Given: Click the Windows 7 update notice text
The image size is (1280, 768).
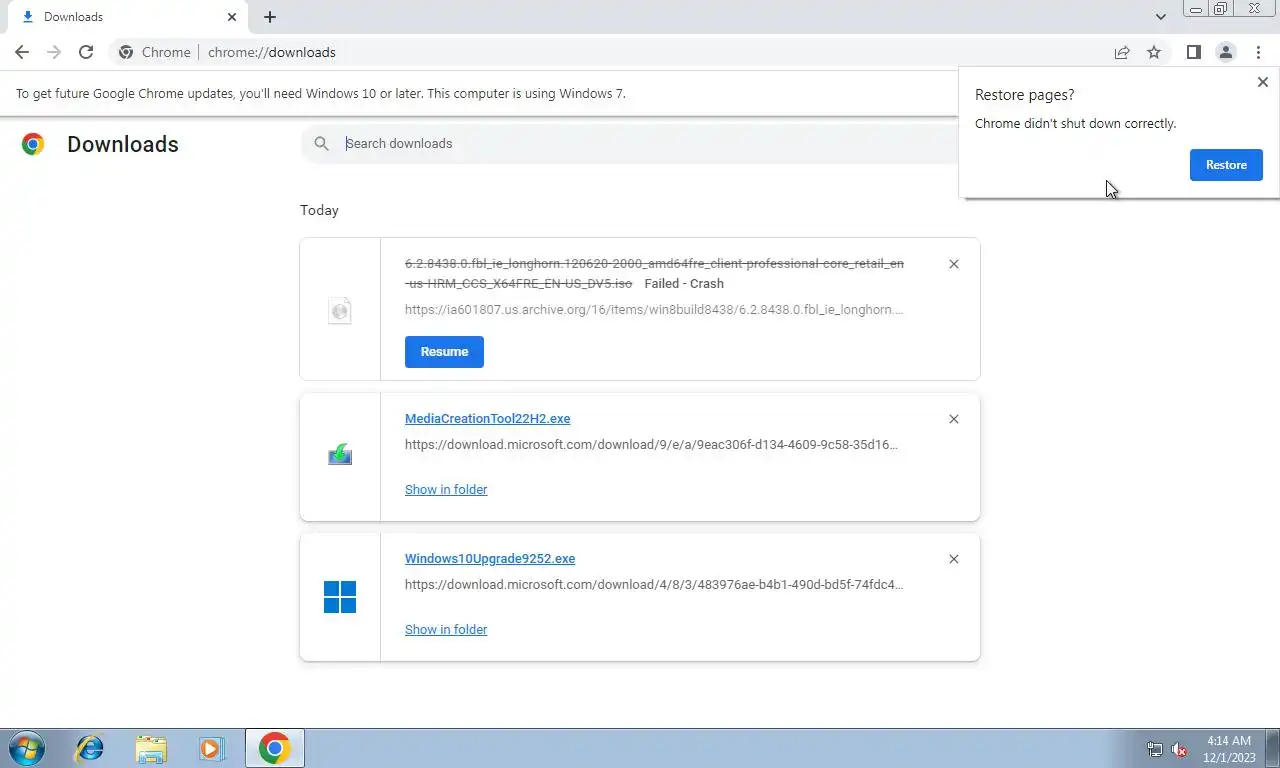Looking at the screenshot, I should pyautogui.click(x=321, y=93).
